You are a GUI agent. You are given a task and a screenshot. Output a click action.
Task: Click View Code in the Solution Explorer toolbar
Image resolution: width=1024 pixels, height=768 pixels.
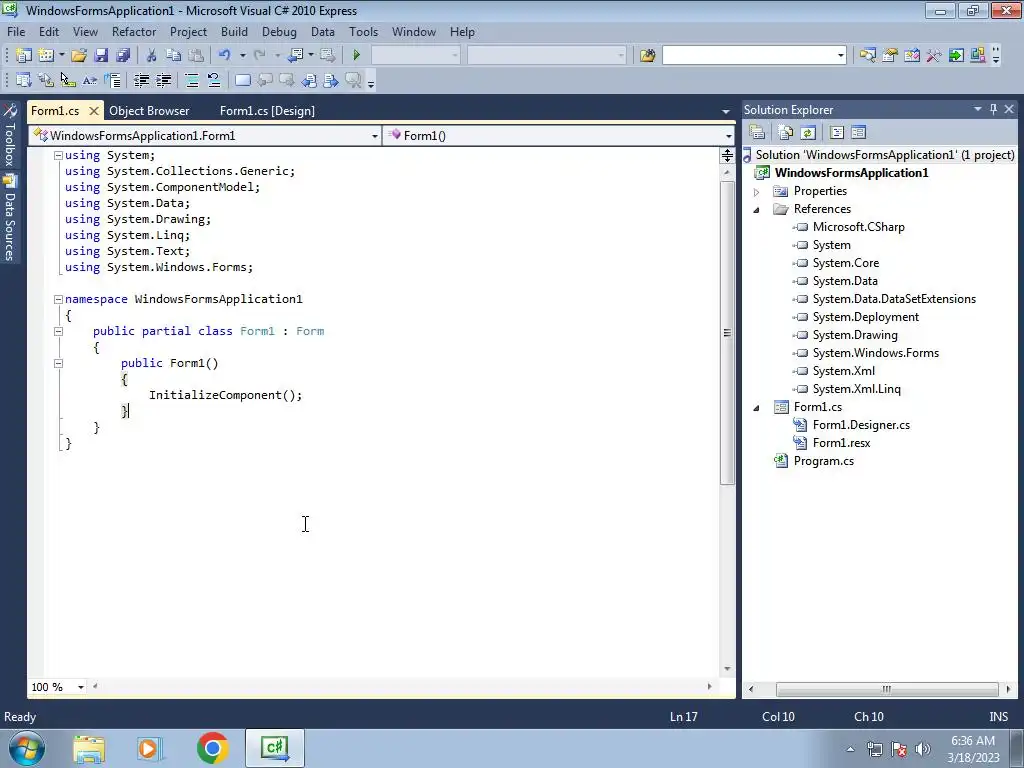(x=837, y=133)
